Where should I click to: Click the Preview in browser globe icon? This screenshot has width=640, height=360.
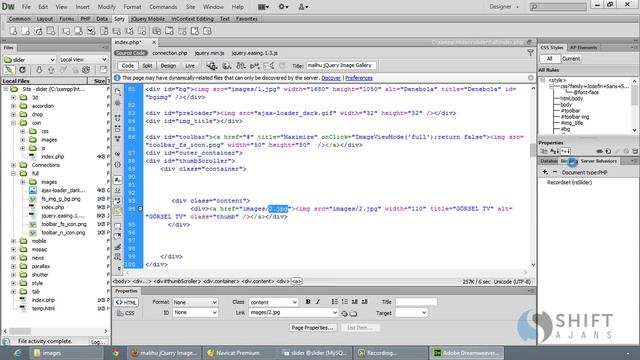tap(227, 66)
